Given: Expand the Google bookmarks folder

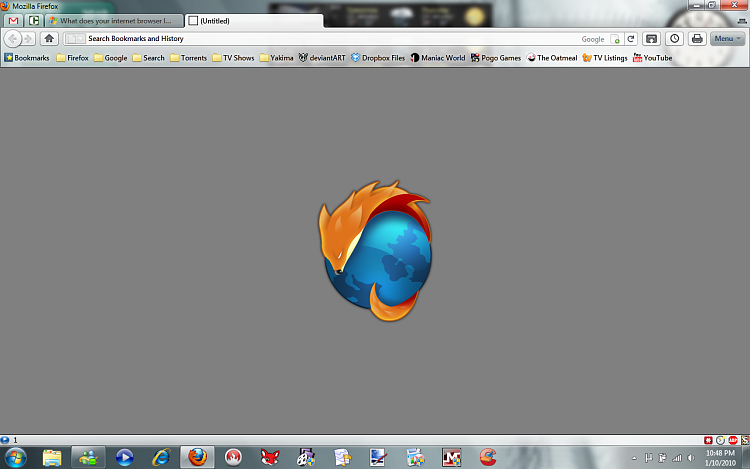Looking at the screenshot, I should [110, 58].
